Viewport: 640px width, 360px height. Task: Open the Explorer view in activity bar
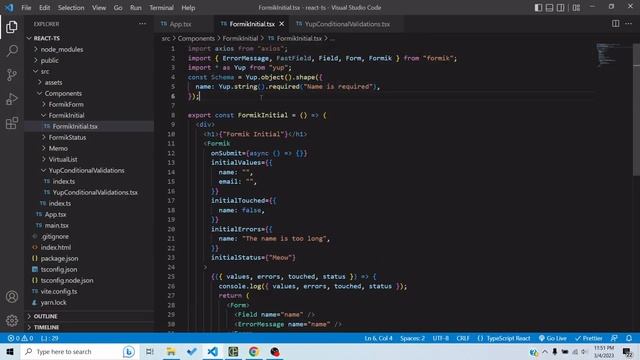12,27
